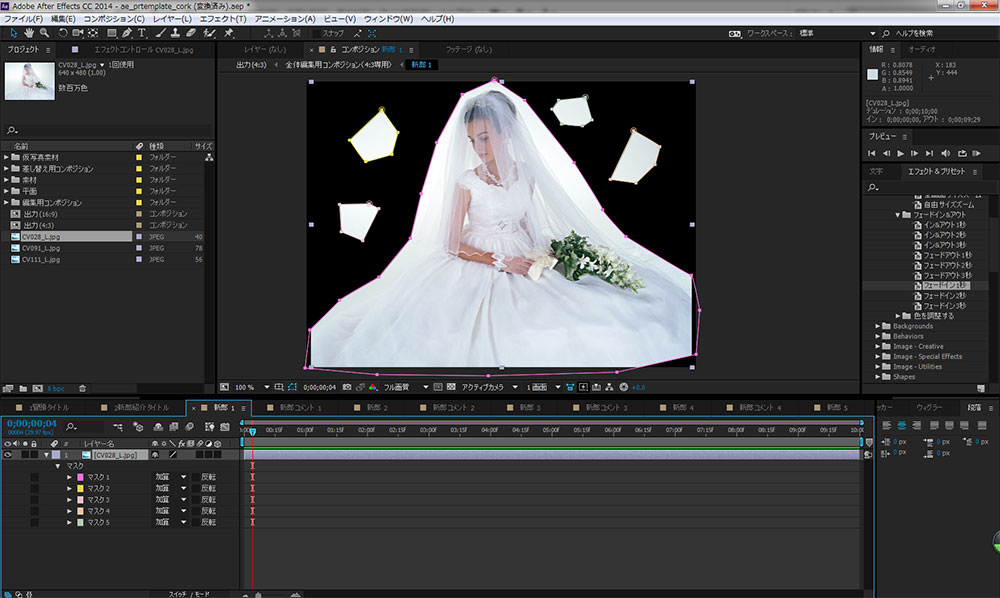Image resolution: width=1000 pixels, height=598 pixels.
Task: Toggle the スナップ snapping checkbox
Action: 315,33
